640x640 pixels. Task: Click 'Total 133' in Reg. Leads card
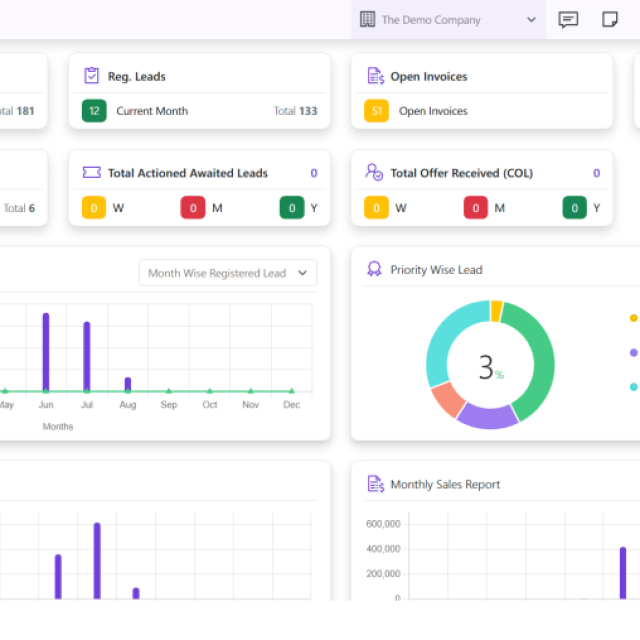pyautogui.click(x=295, y=111)
